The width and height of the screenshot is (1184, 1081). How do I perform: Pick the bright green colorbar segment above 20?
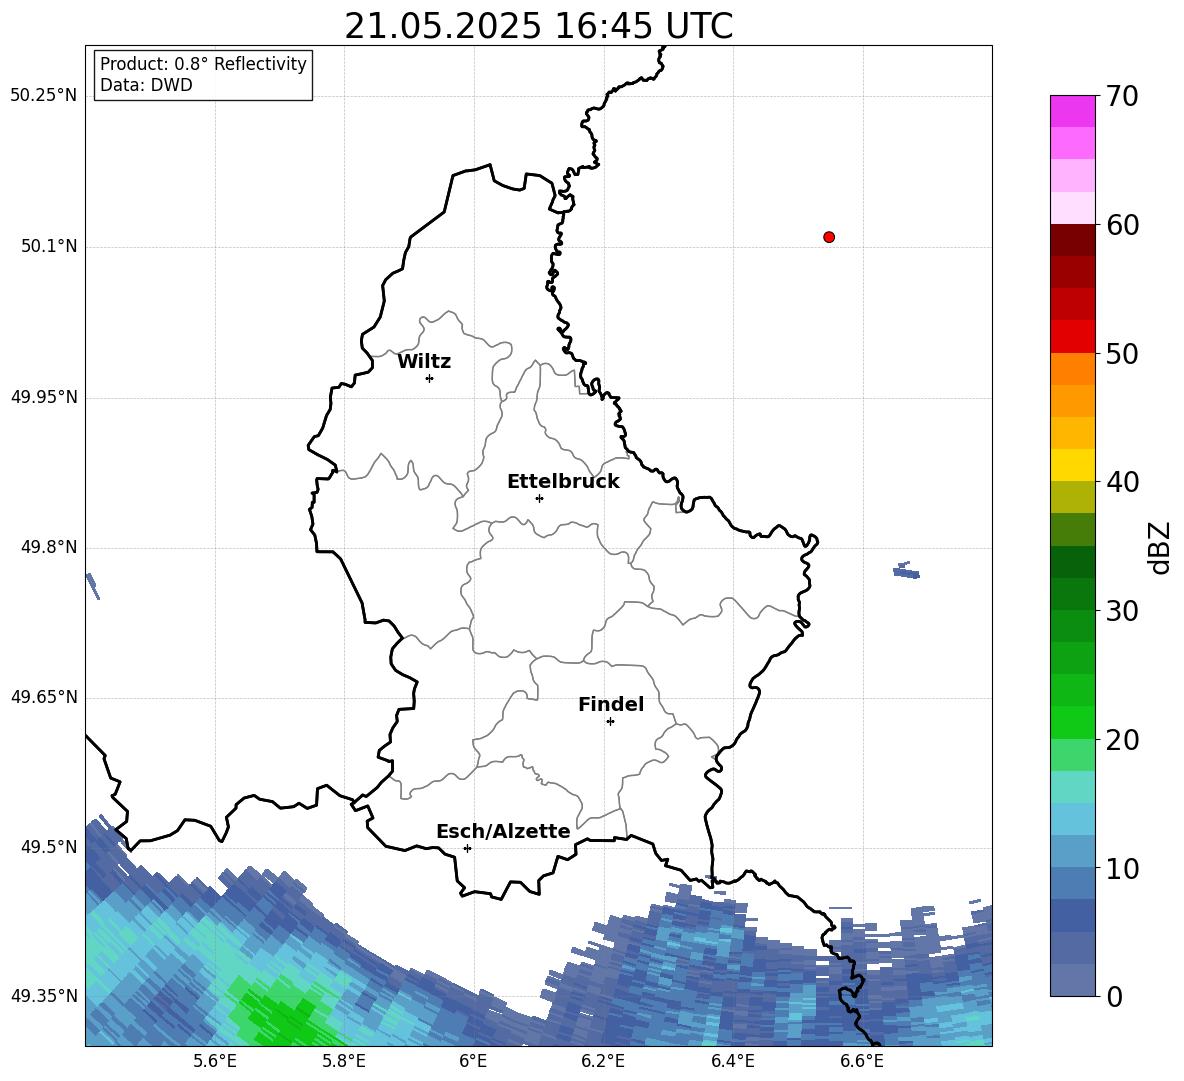[x=1072, y=722]
